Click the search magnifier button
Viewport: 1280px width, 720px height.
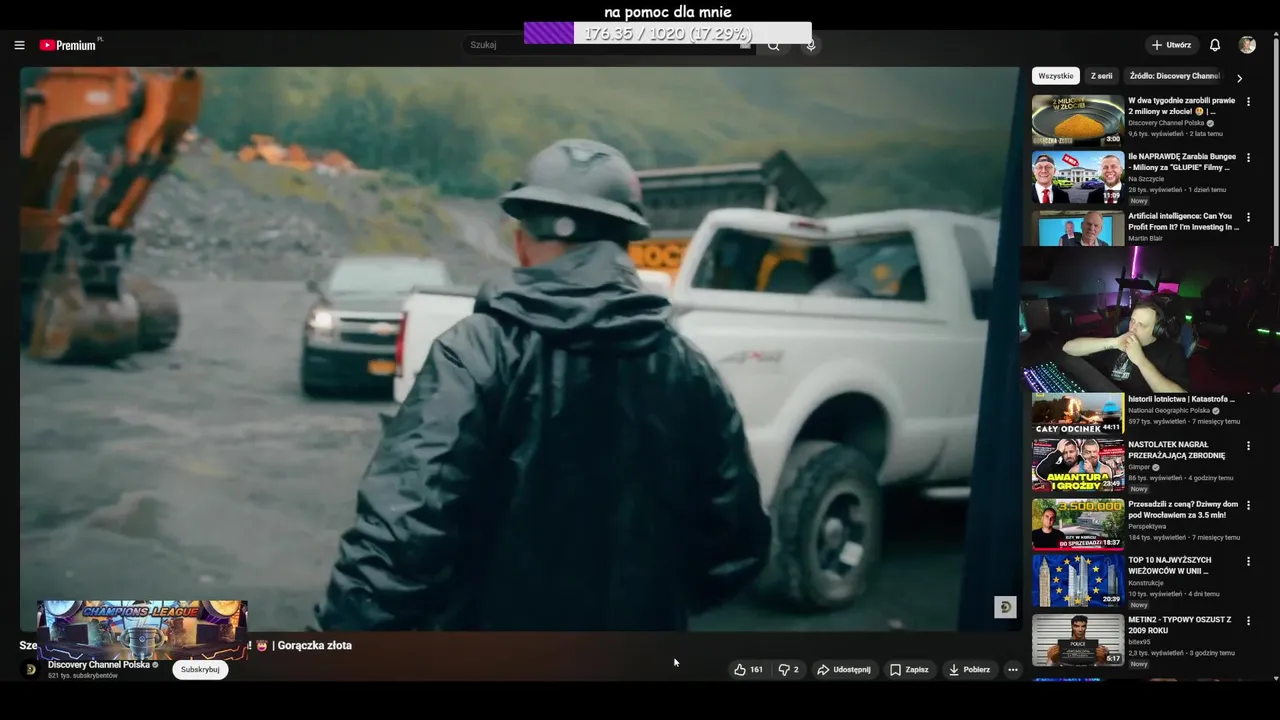click(x=773, y=45)
